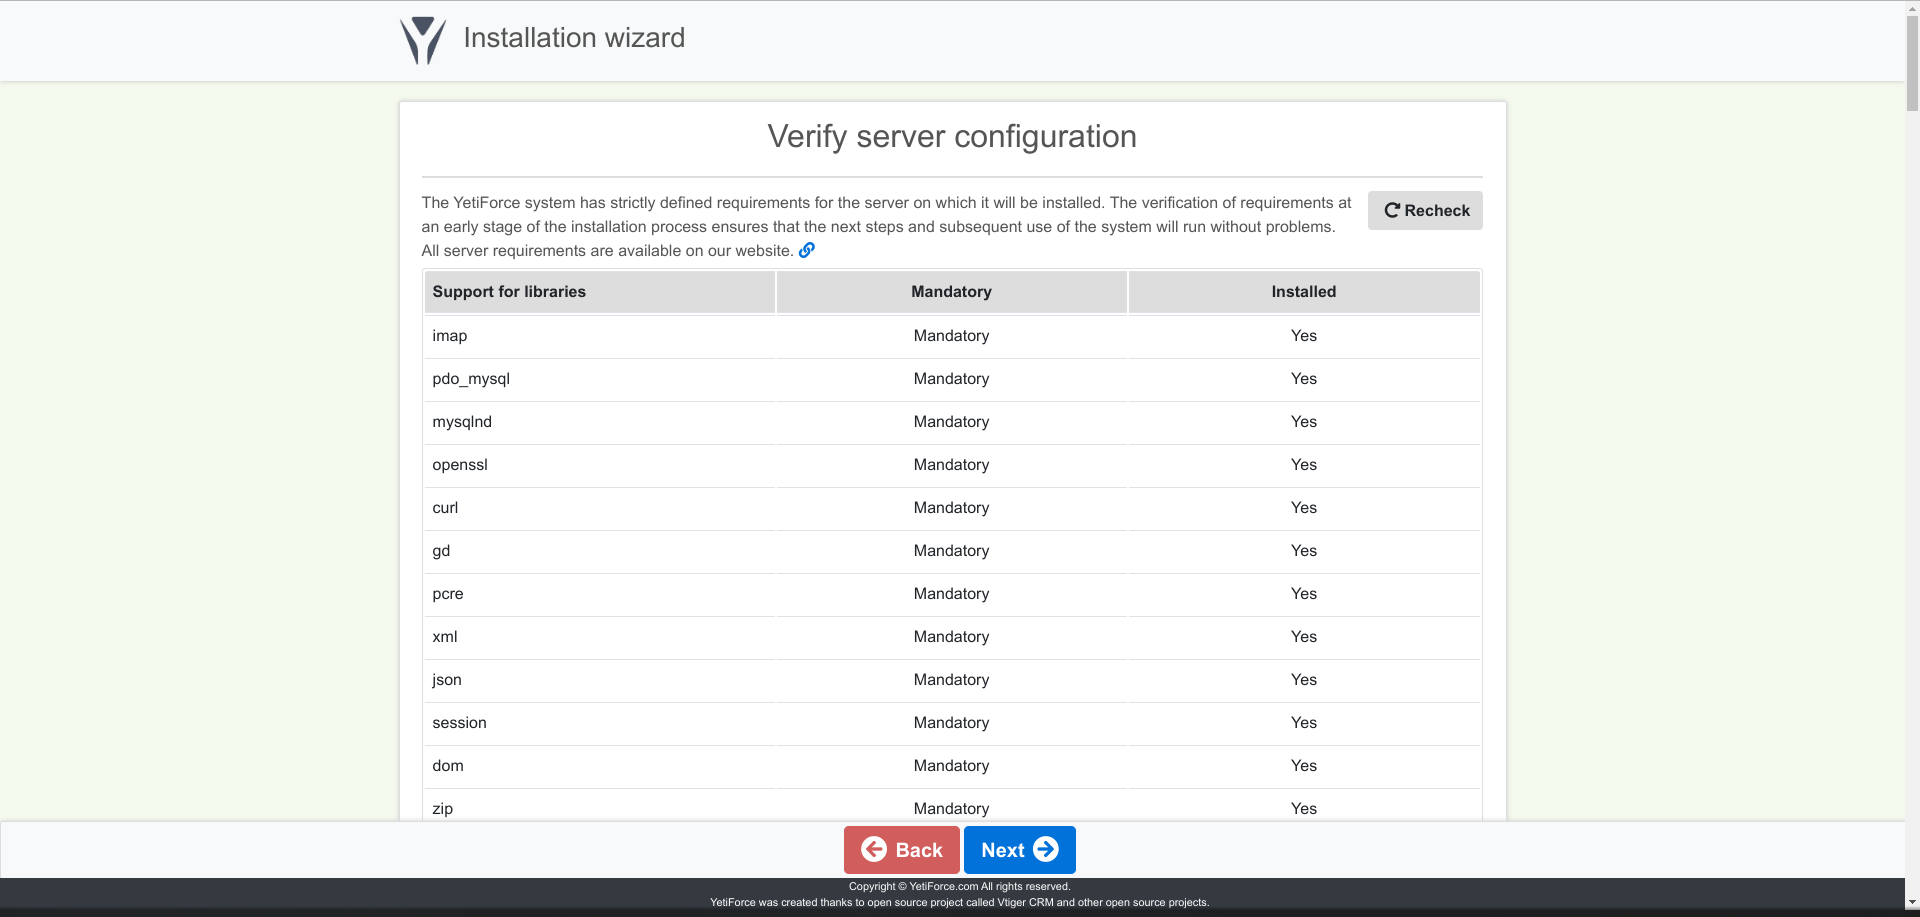Open the server requirements link icon
The width and height of the screenshot is (1920, 917).
click(x=807, y=250)
